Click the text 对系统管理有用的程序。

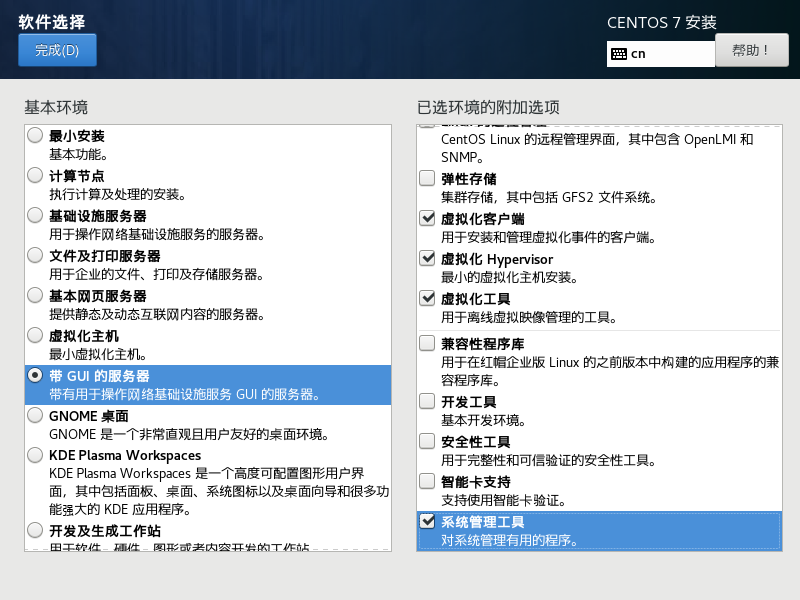click(510, 540)
